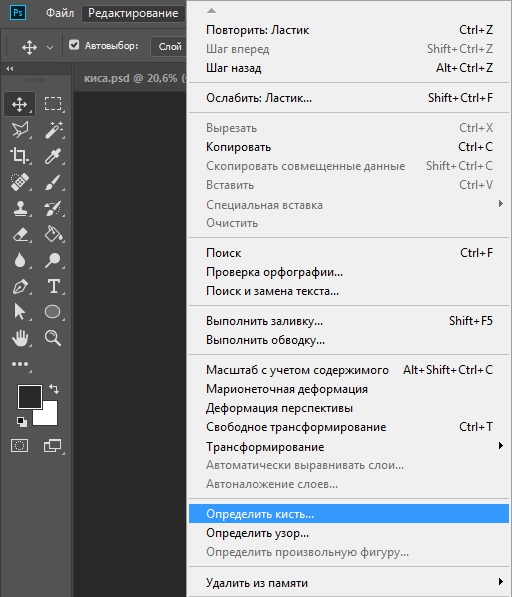Activate the Crop tool
The height and width of the screenshot is (597, 512).
pos(19,156)
